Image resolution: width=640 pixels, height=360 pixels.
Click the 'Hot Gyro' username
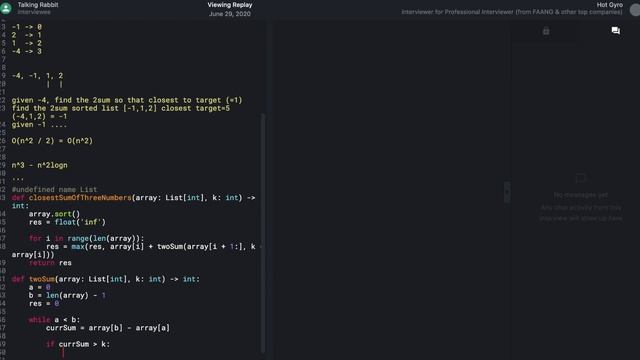coord(609,5)
